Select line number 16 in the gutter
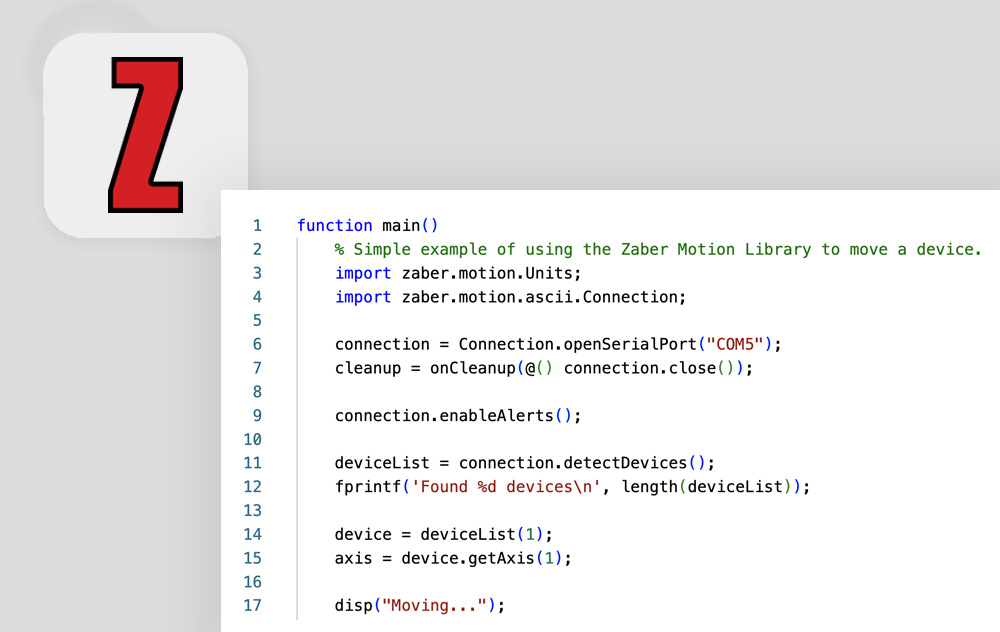 (253, 582)
